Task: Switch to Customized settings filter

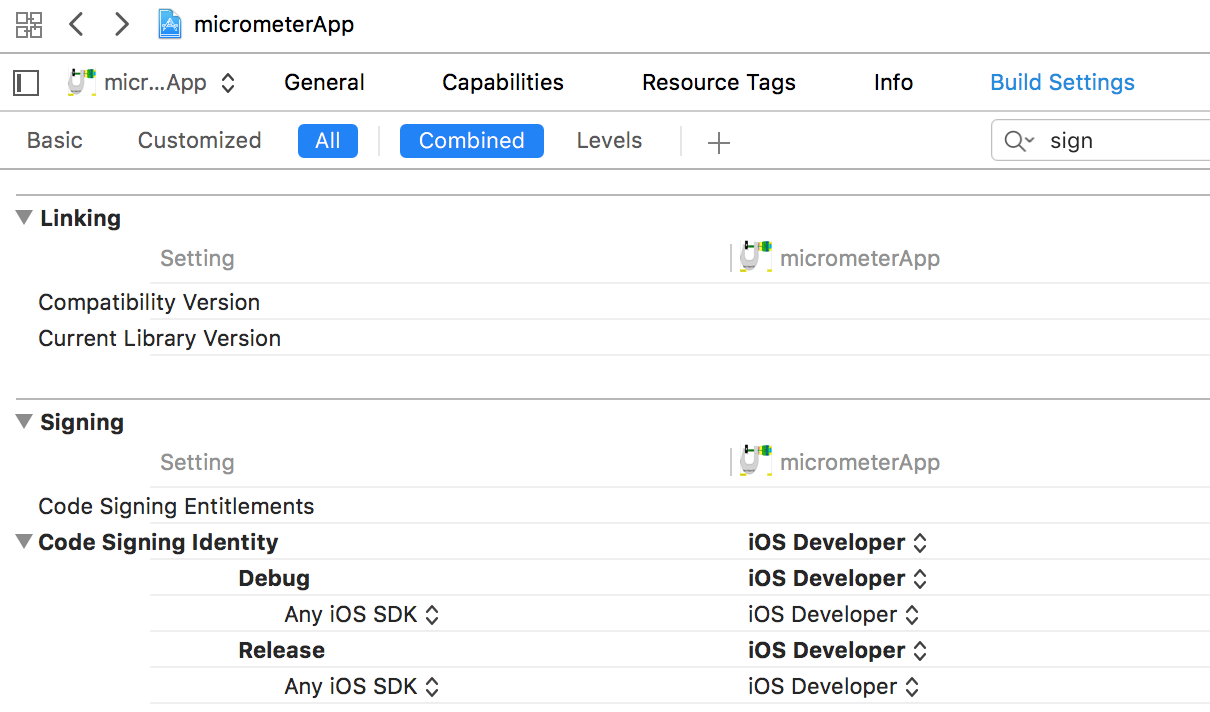Action: (x=199, y=141)
